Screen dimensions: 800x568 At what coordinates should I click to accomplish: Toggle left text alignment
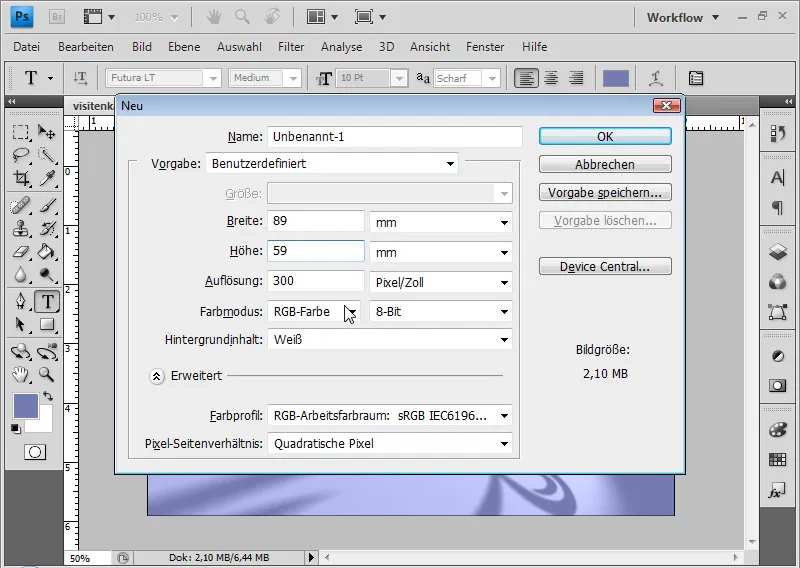(x=526, y=78)
